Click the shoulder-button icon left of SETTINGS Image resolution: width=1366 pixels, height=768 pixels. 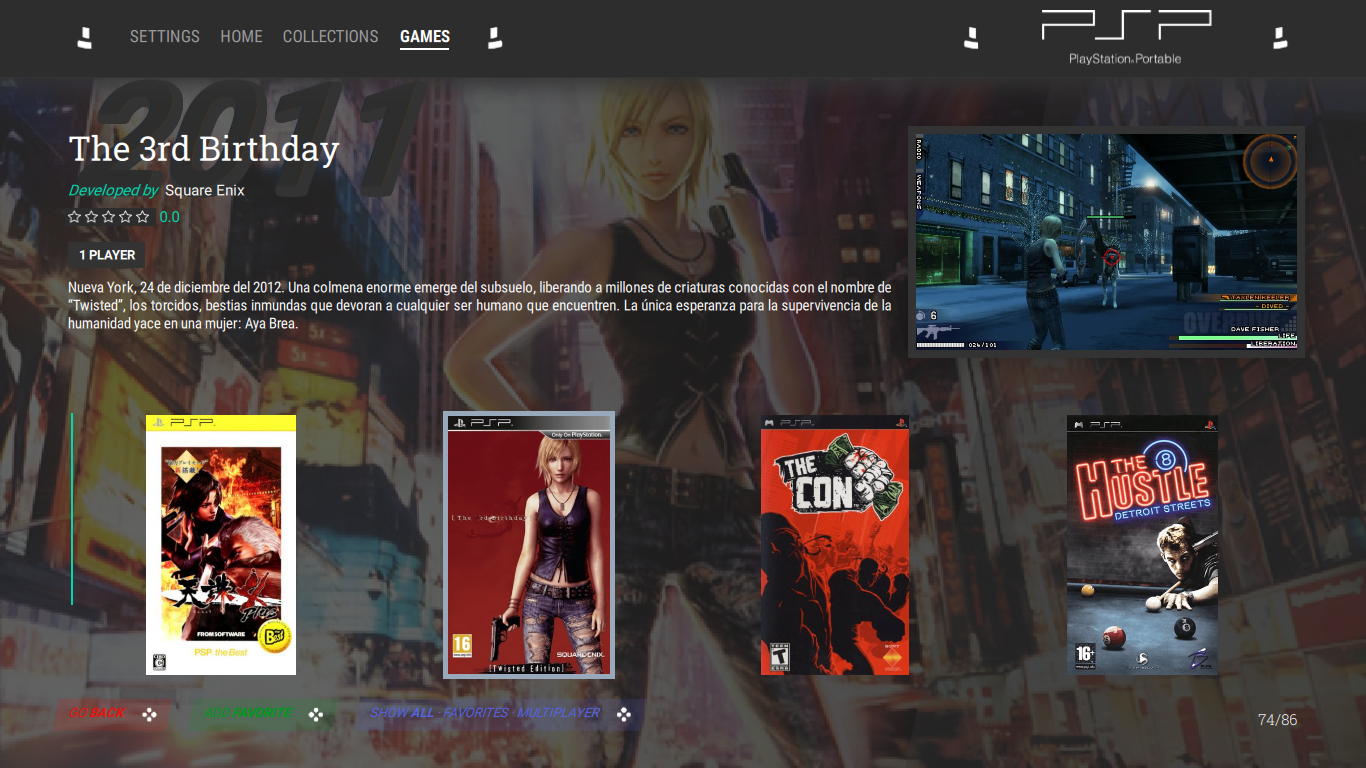(85, 38)
